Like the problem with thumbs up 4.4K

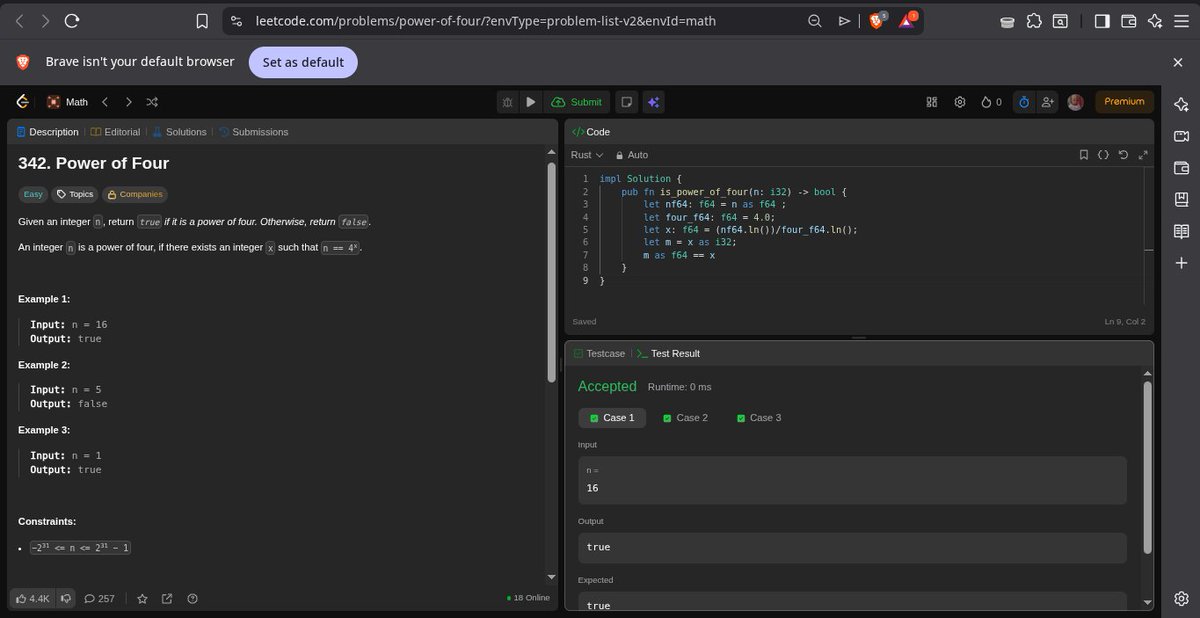[x=31, y=599]
